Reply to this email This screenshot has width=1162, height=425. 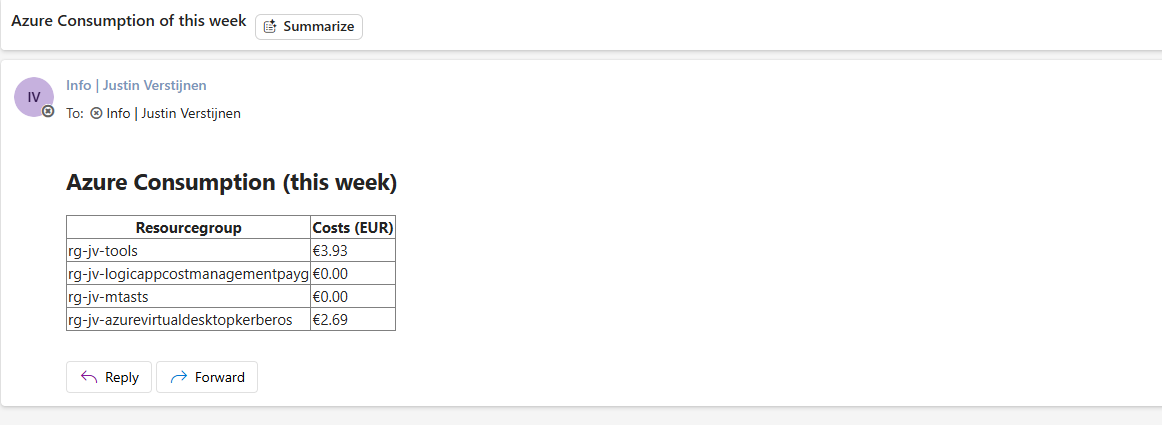click(x=109, y=377)
